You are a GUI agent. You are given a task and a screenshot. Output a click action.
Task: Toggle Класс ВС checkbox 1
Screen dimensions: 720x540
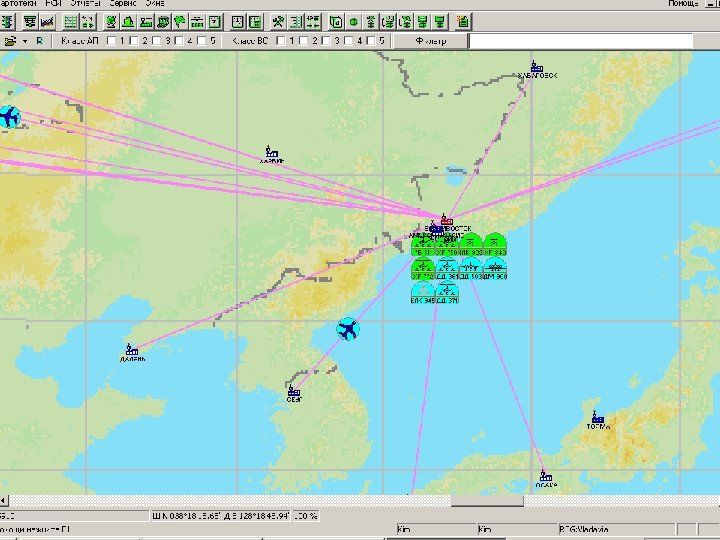[x=281, y=41]
